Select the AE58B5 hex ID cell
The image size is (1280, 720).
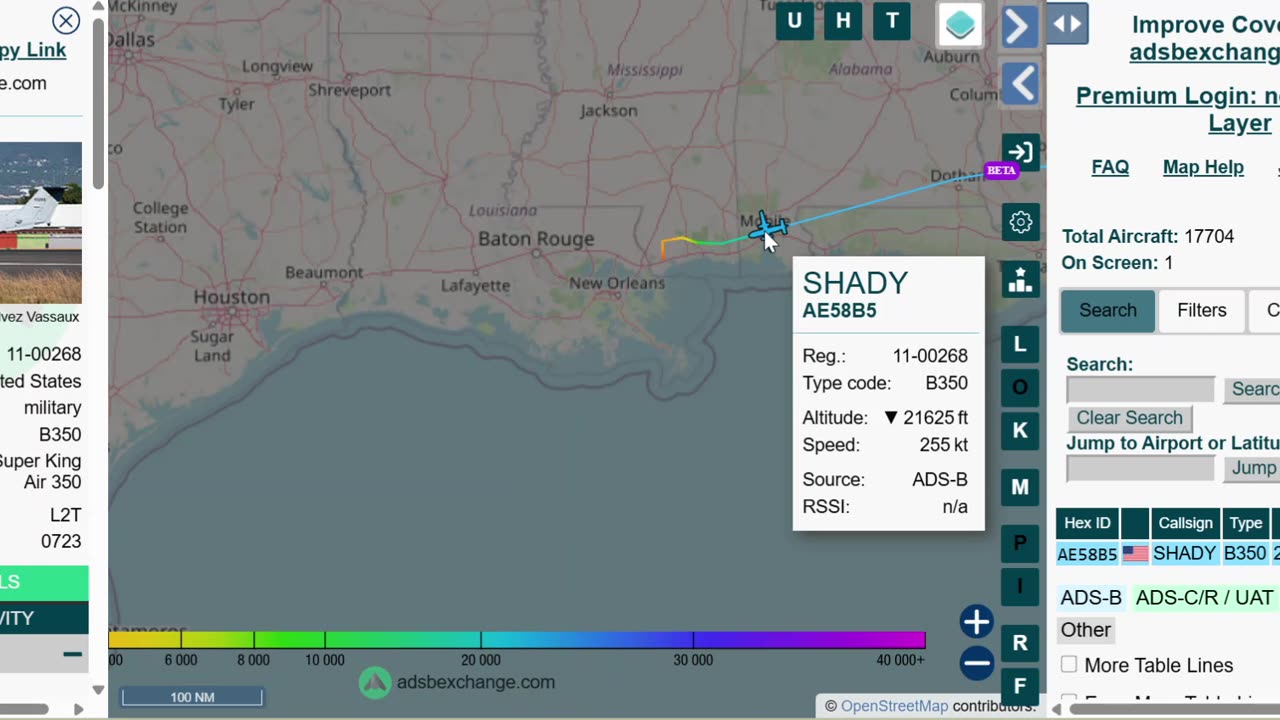pyautogui.click(x=1087, y=554)
